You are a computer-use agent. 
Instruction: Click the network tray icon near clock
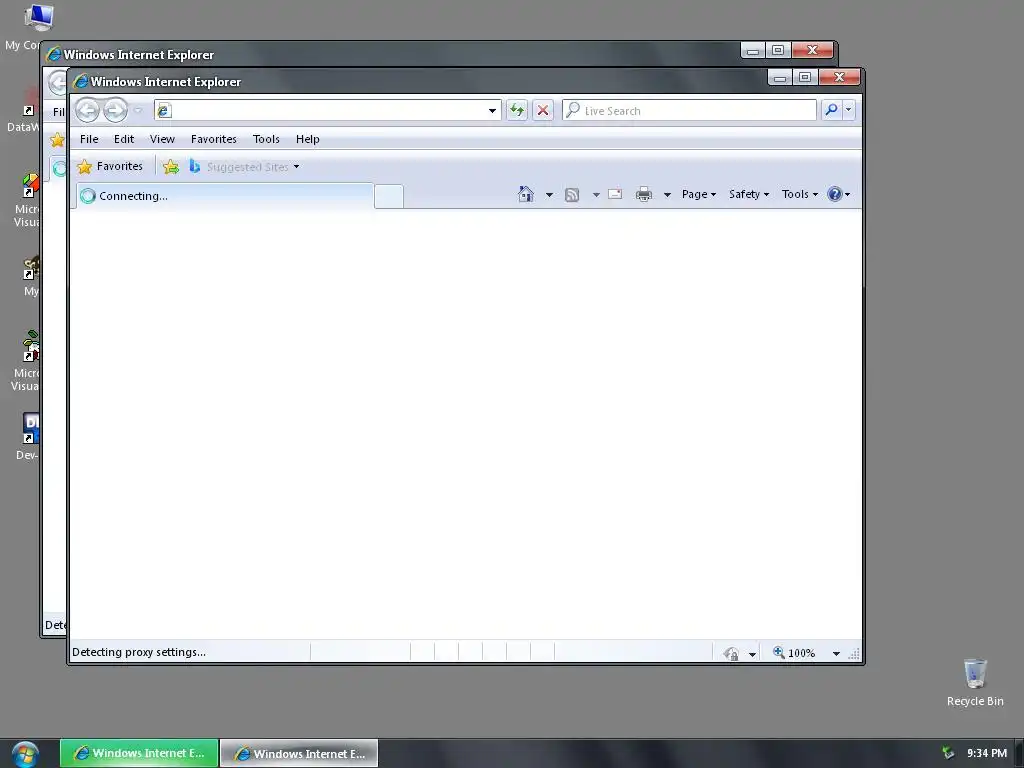[x=948, y=753]
